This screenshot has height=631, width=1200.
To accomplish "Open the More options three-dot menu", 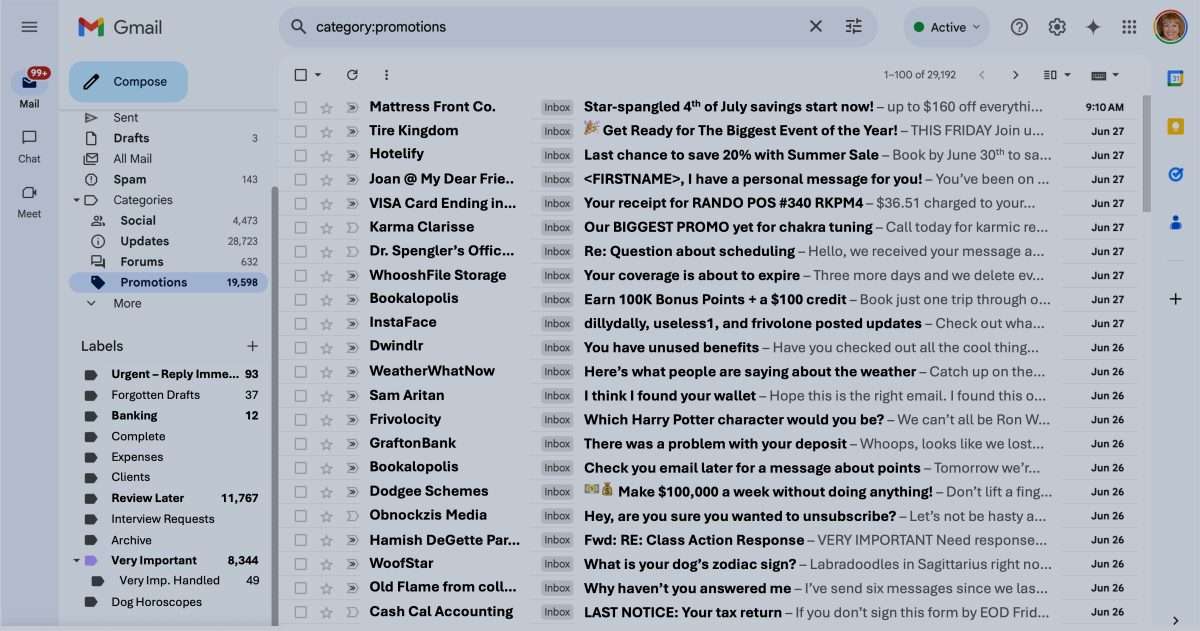I will [x=386, y=75].
